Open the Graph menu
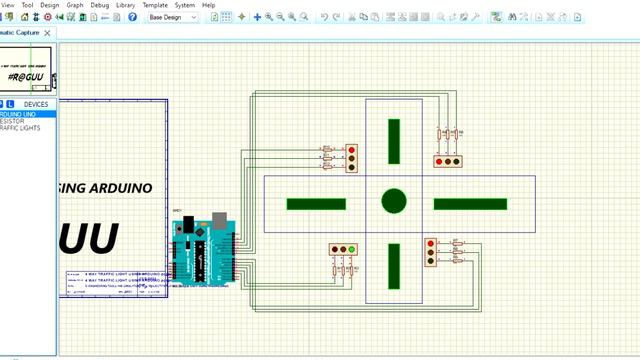The height and width of the screenshot is (360, 640). [75, 5]
